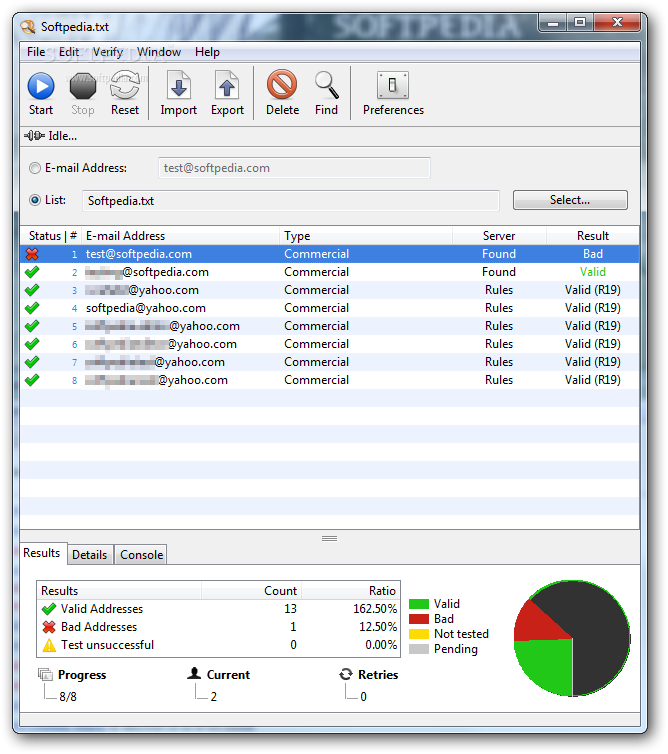Click the 162.50% ratio value
Image resolution: width=668 pixels, height=754 pixels.
(x=375, y=609)
